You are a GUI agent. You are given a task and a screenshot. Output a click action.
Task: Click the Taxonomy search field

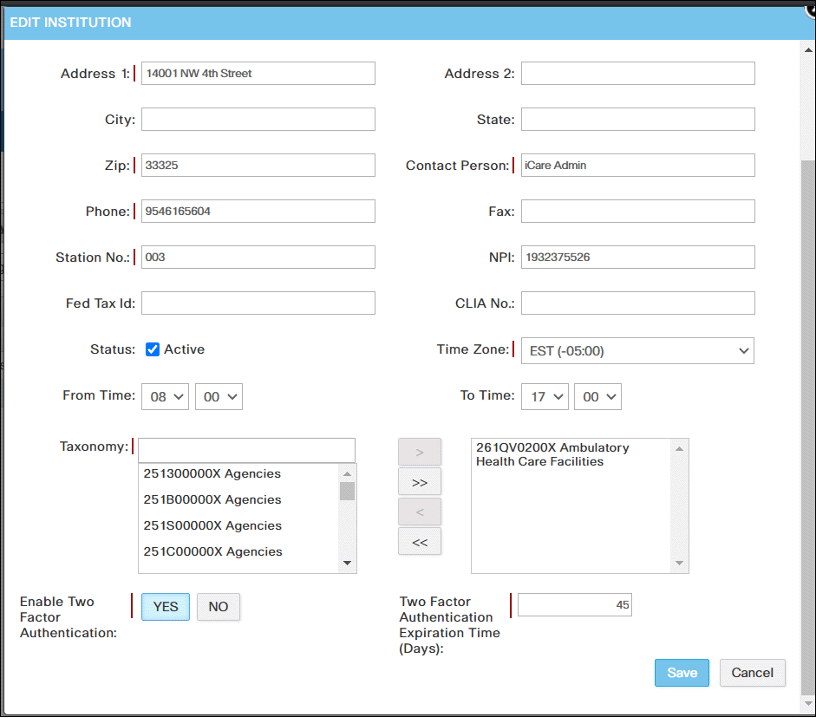(x=247, y=449)
